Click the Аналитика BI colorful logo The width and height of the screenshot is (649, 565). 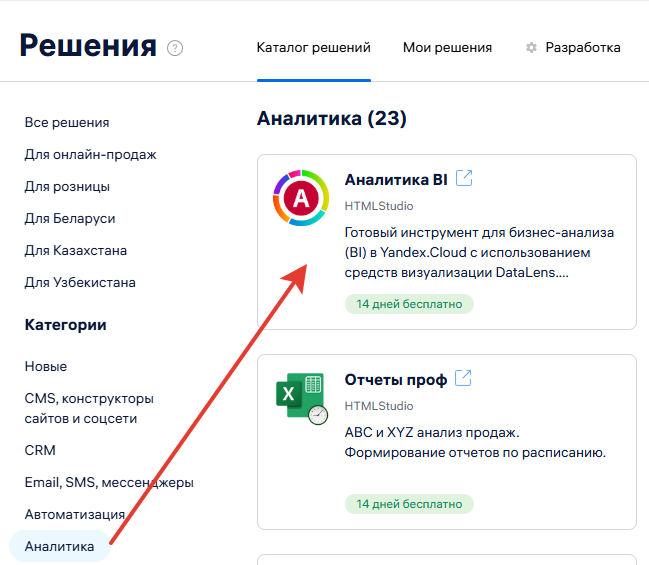[301, 199]
